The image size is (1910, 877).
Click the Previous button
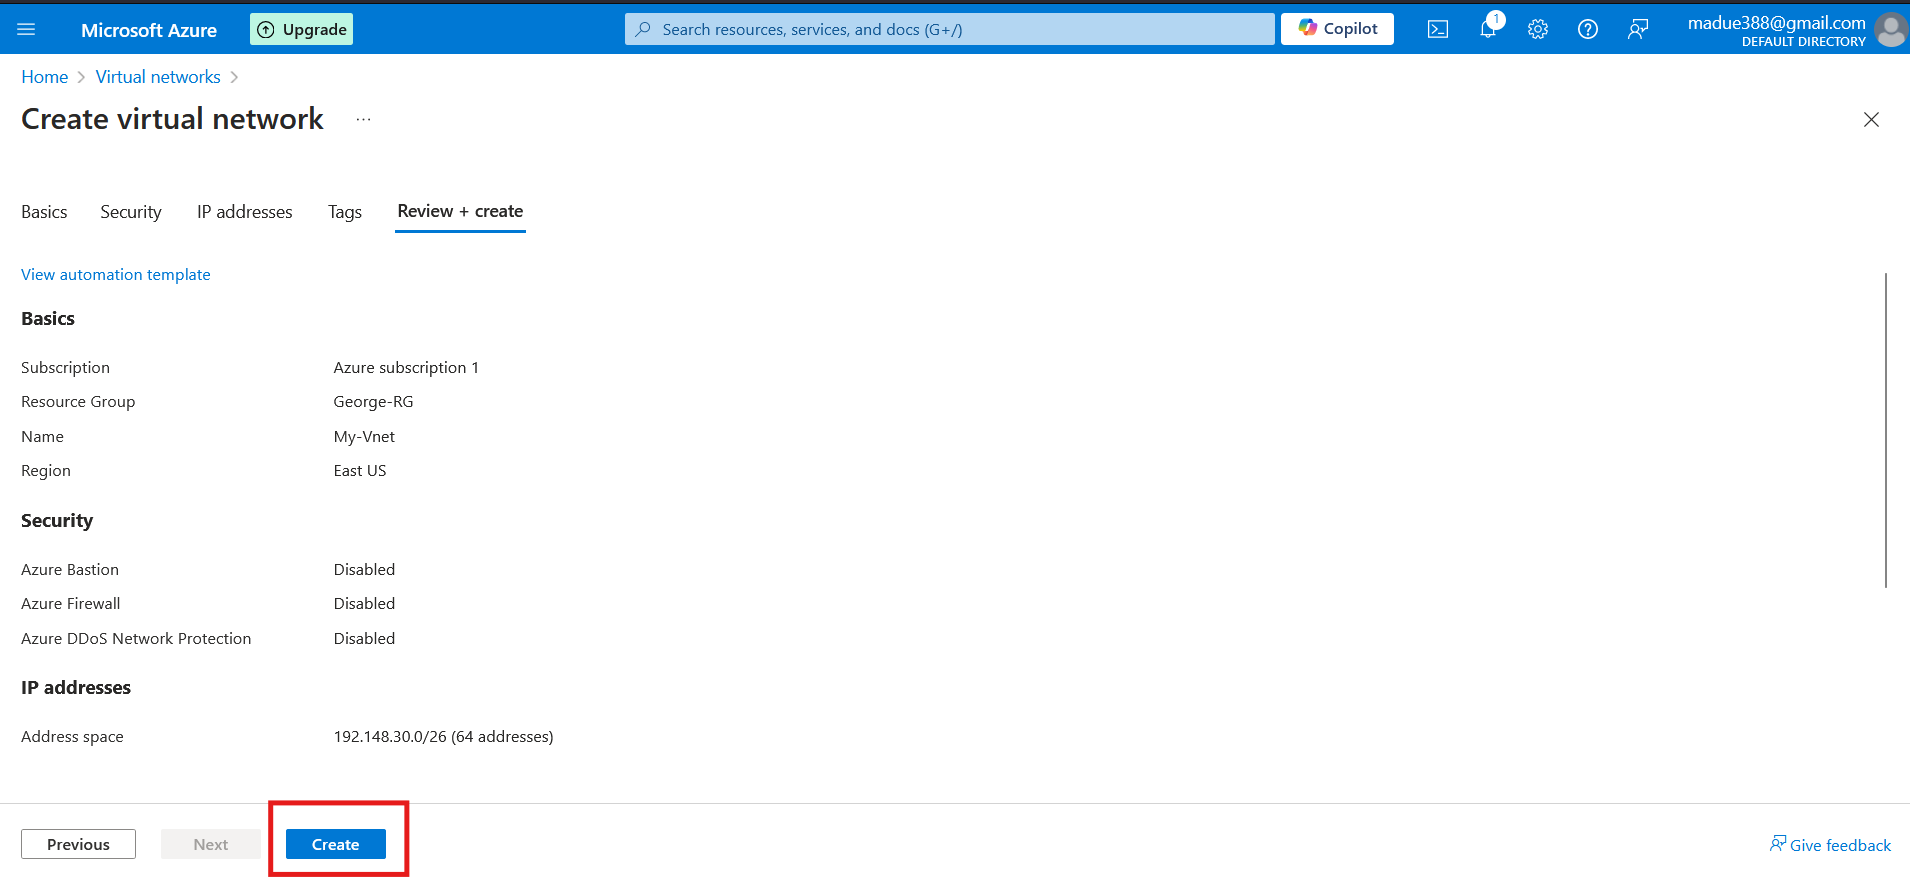(x=78, y=844)
